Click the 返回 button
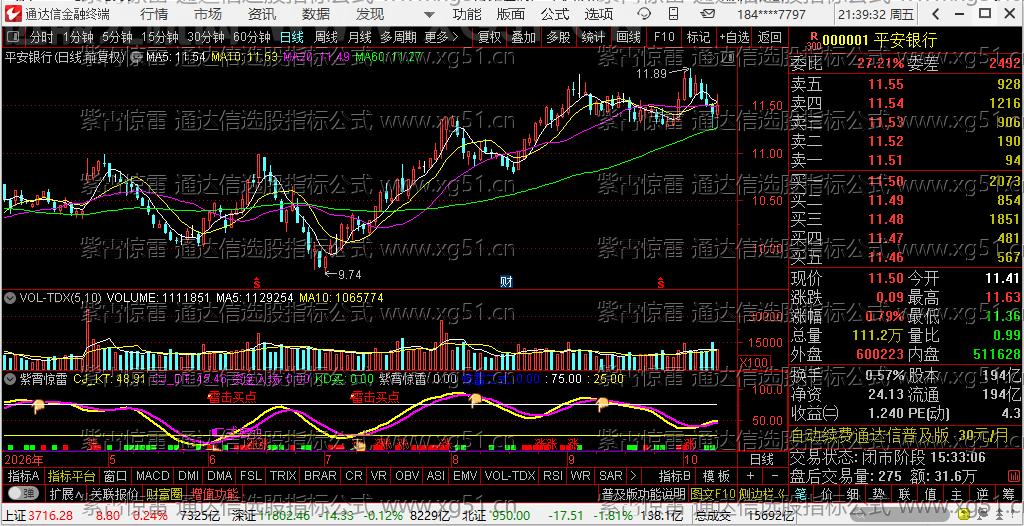 (x=770, y=37)
